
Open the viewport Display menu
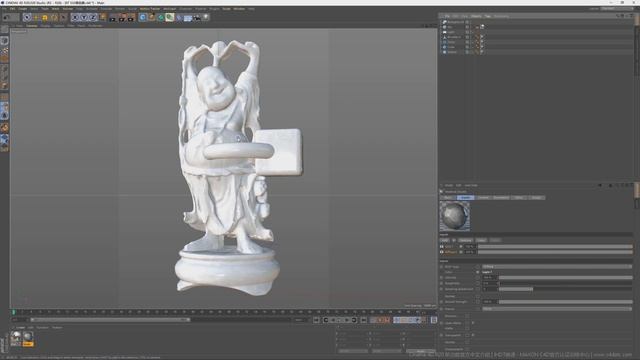pyautogui.click(x=45, y=25)
